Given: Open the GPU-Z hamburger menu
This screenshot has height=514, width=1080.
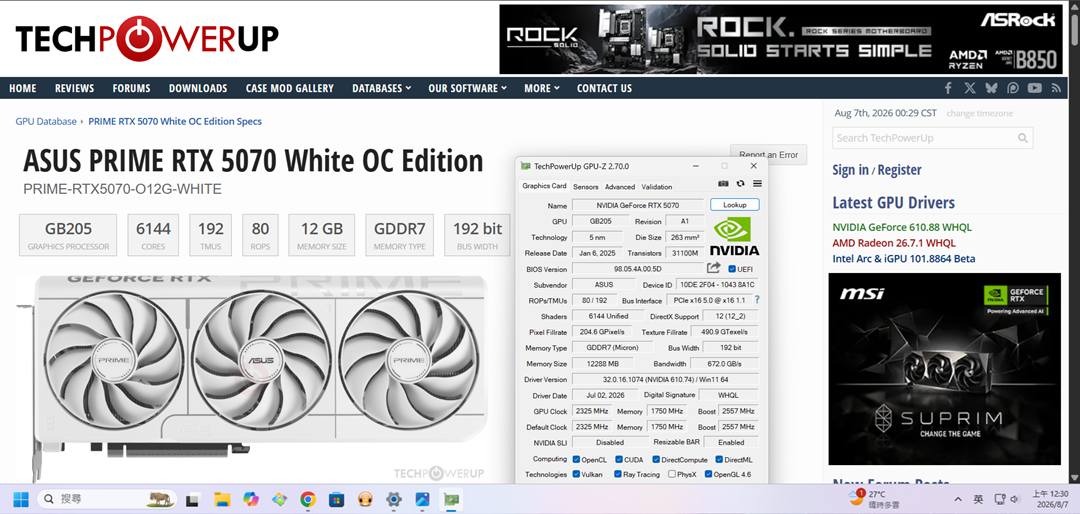Looking at the screenshot, I should (x=757, y=184).
